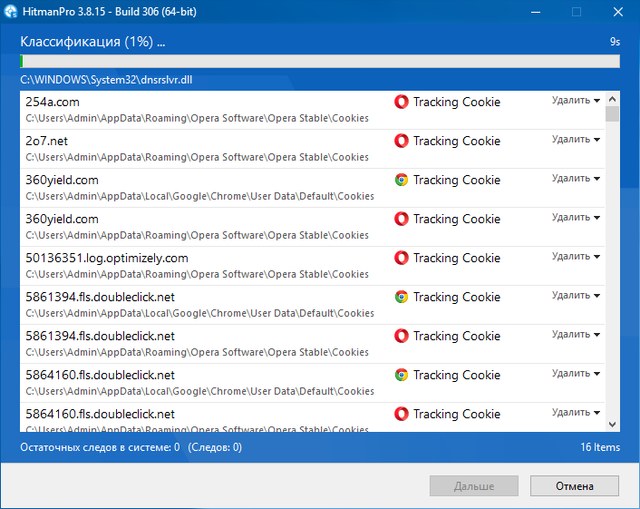Click the Chrome icon in the 360yield.com row
This screenshot has height=509, width=640.
[x=401, y=180]
